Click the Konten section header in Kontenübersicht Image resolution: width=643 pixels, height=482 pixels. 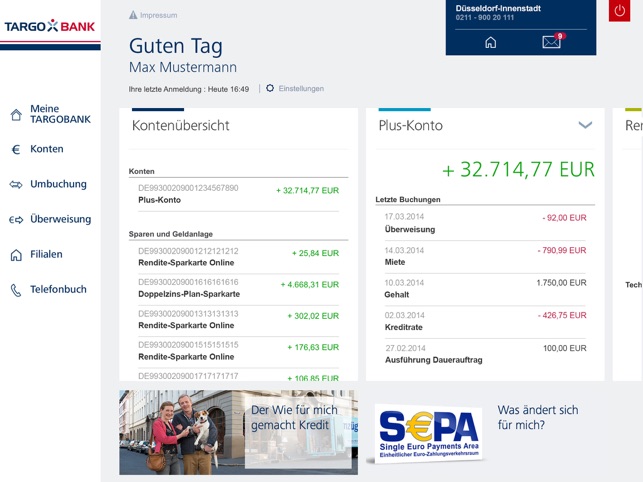pyautogui.click(x=141, y=171)
